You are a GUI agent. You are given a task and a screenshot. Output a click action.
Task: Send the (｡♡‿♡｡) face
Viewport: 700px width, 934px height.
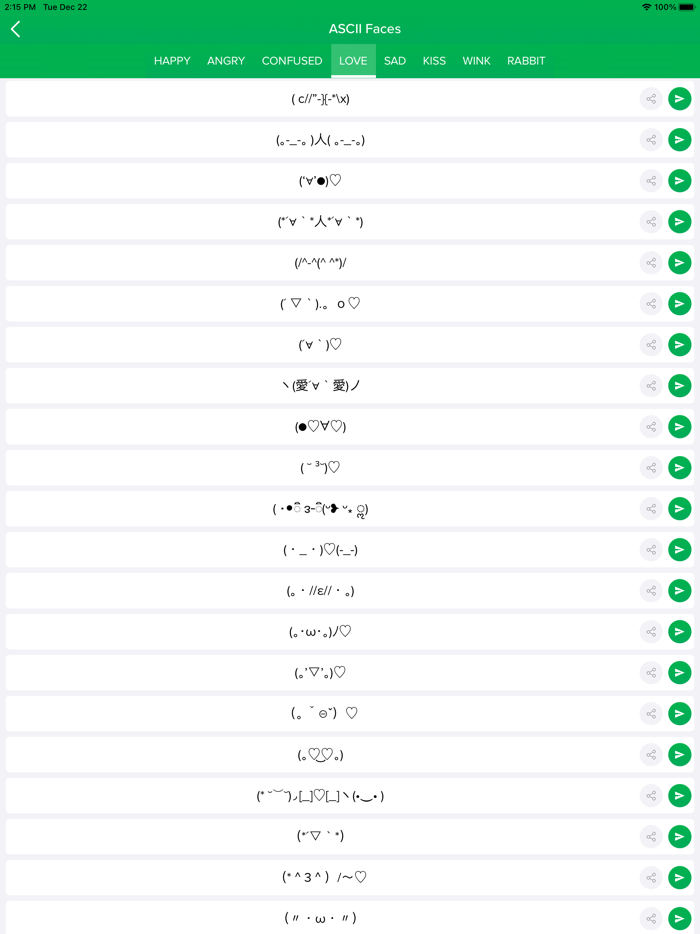click(680, 755)
